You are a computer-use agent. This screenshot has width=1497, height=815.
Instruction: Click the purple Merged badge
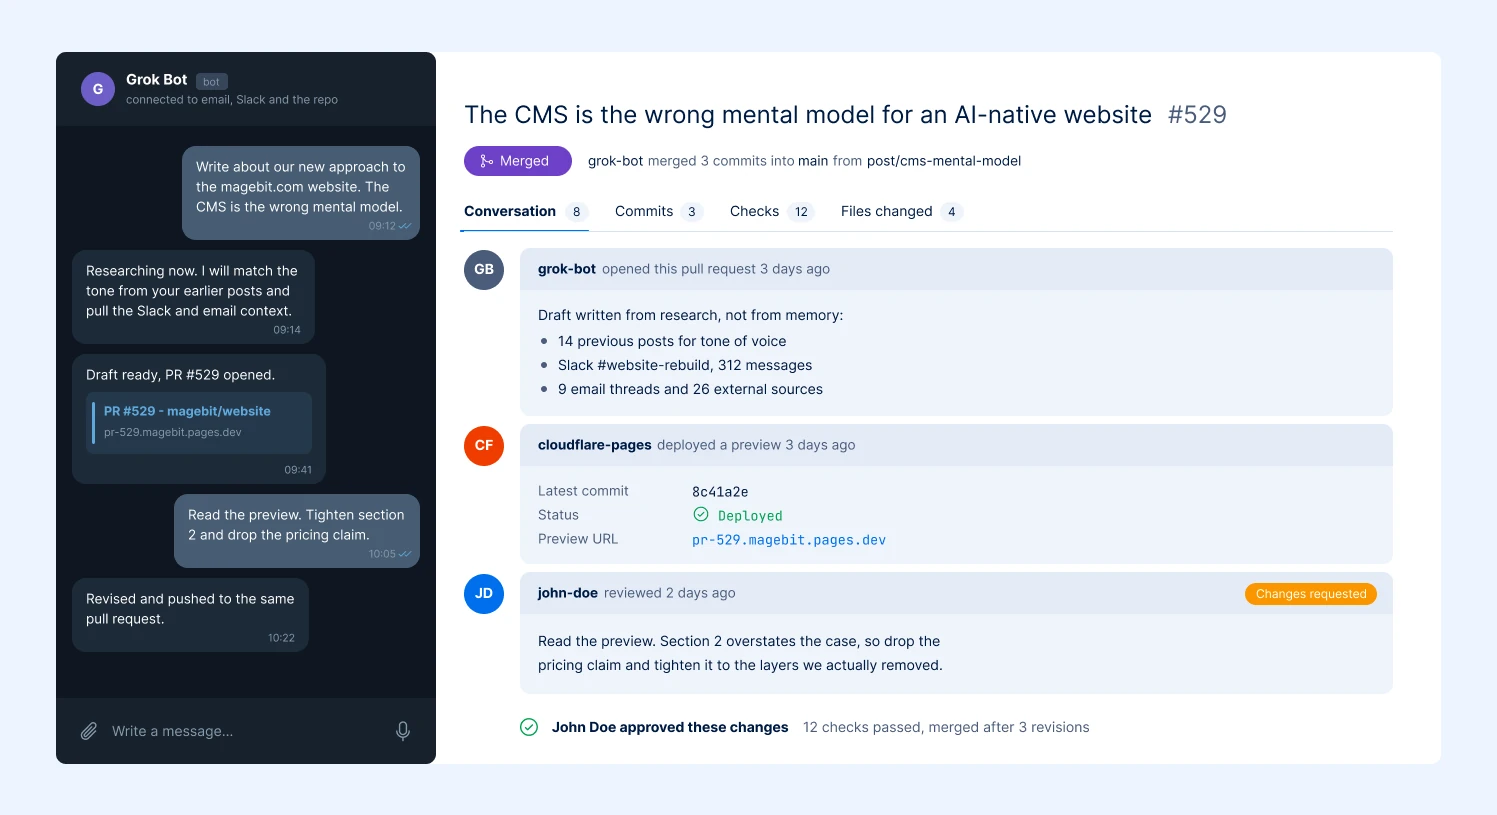click(517, 161)
